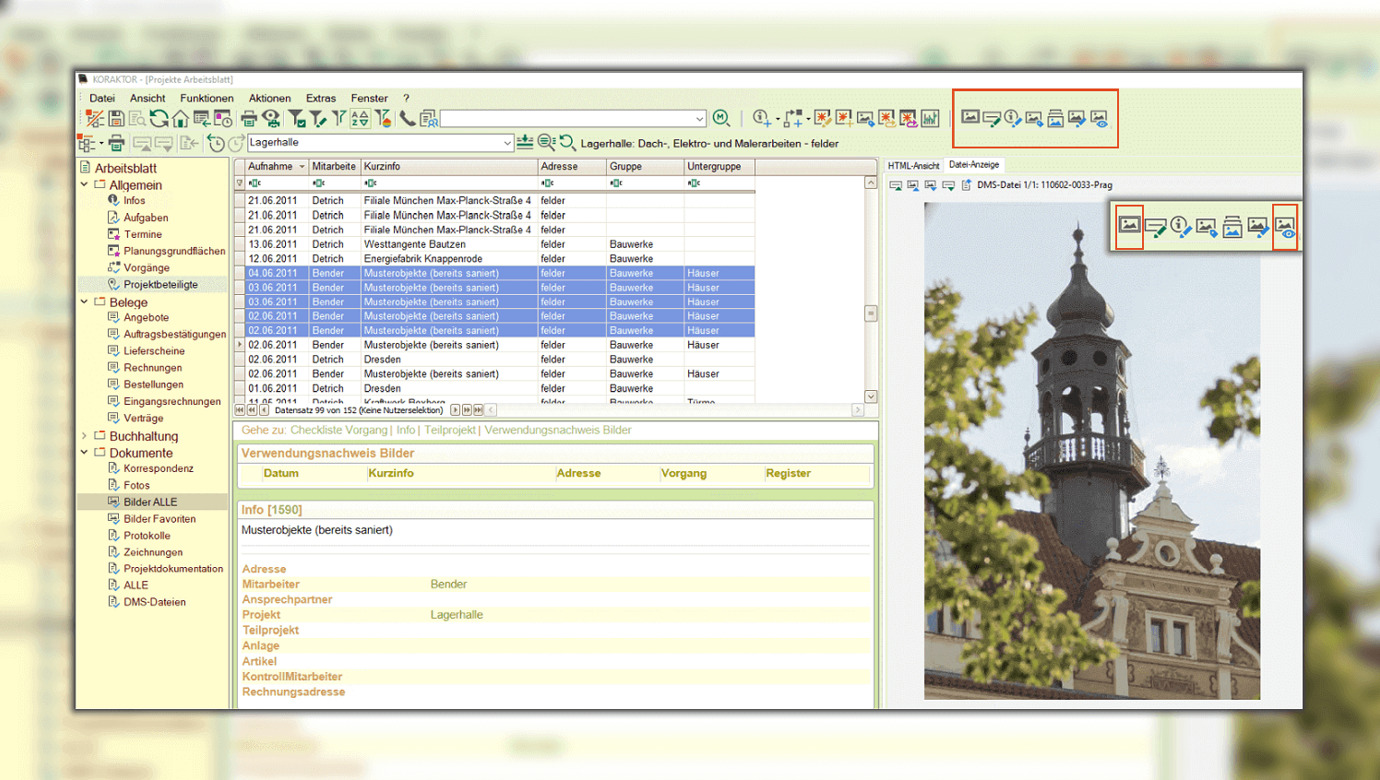The height and width of the screenshot is (780, 1380).
Task: Jump to Checkliste Vorgang link
Action: 339,430
